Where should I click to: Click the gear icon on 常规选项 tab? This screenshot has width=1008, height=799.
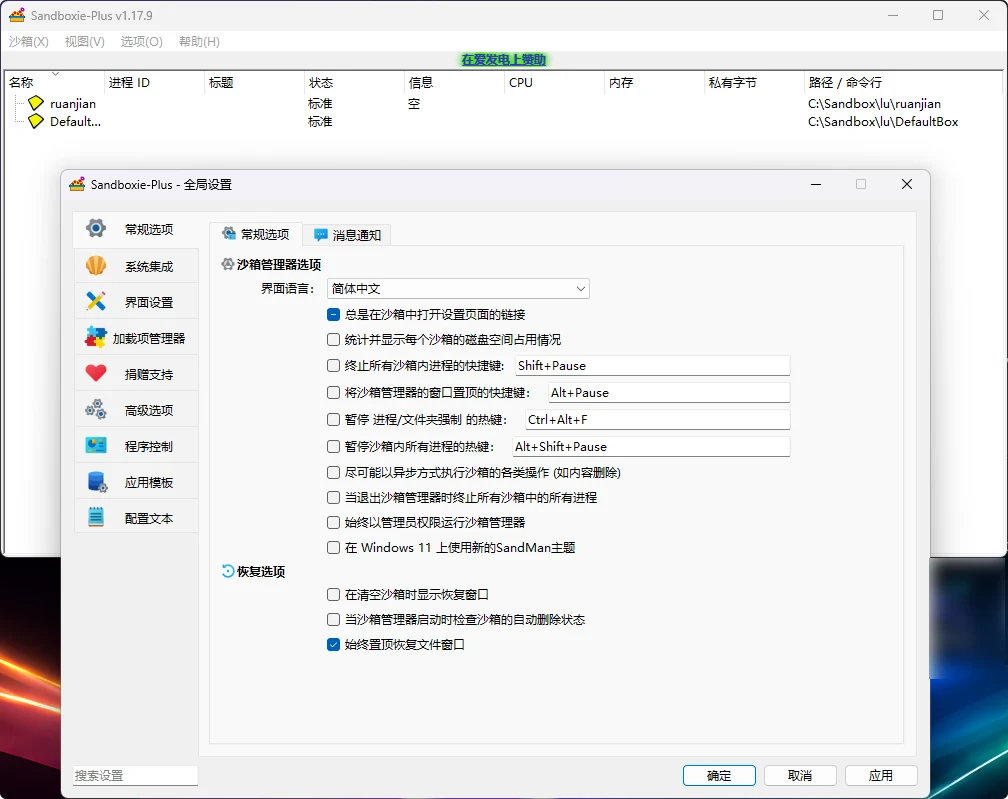(229, 233)
